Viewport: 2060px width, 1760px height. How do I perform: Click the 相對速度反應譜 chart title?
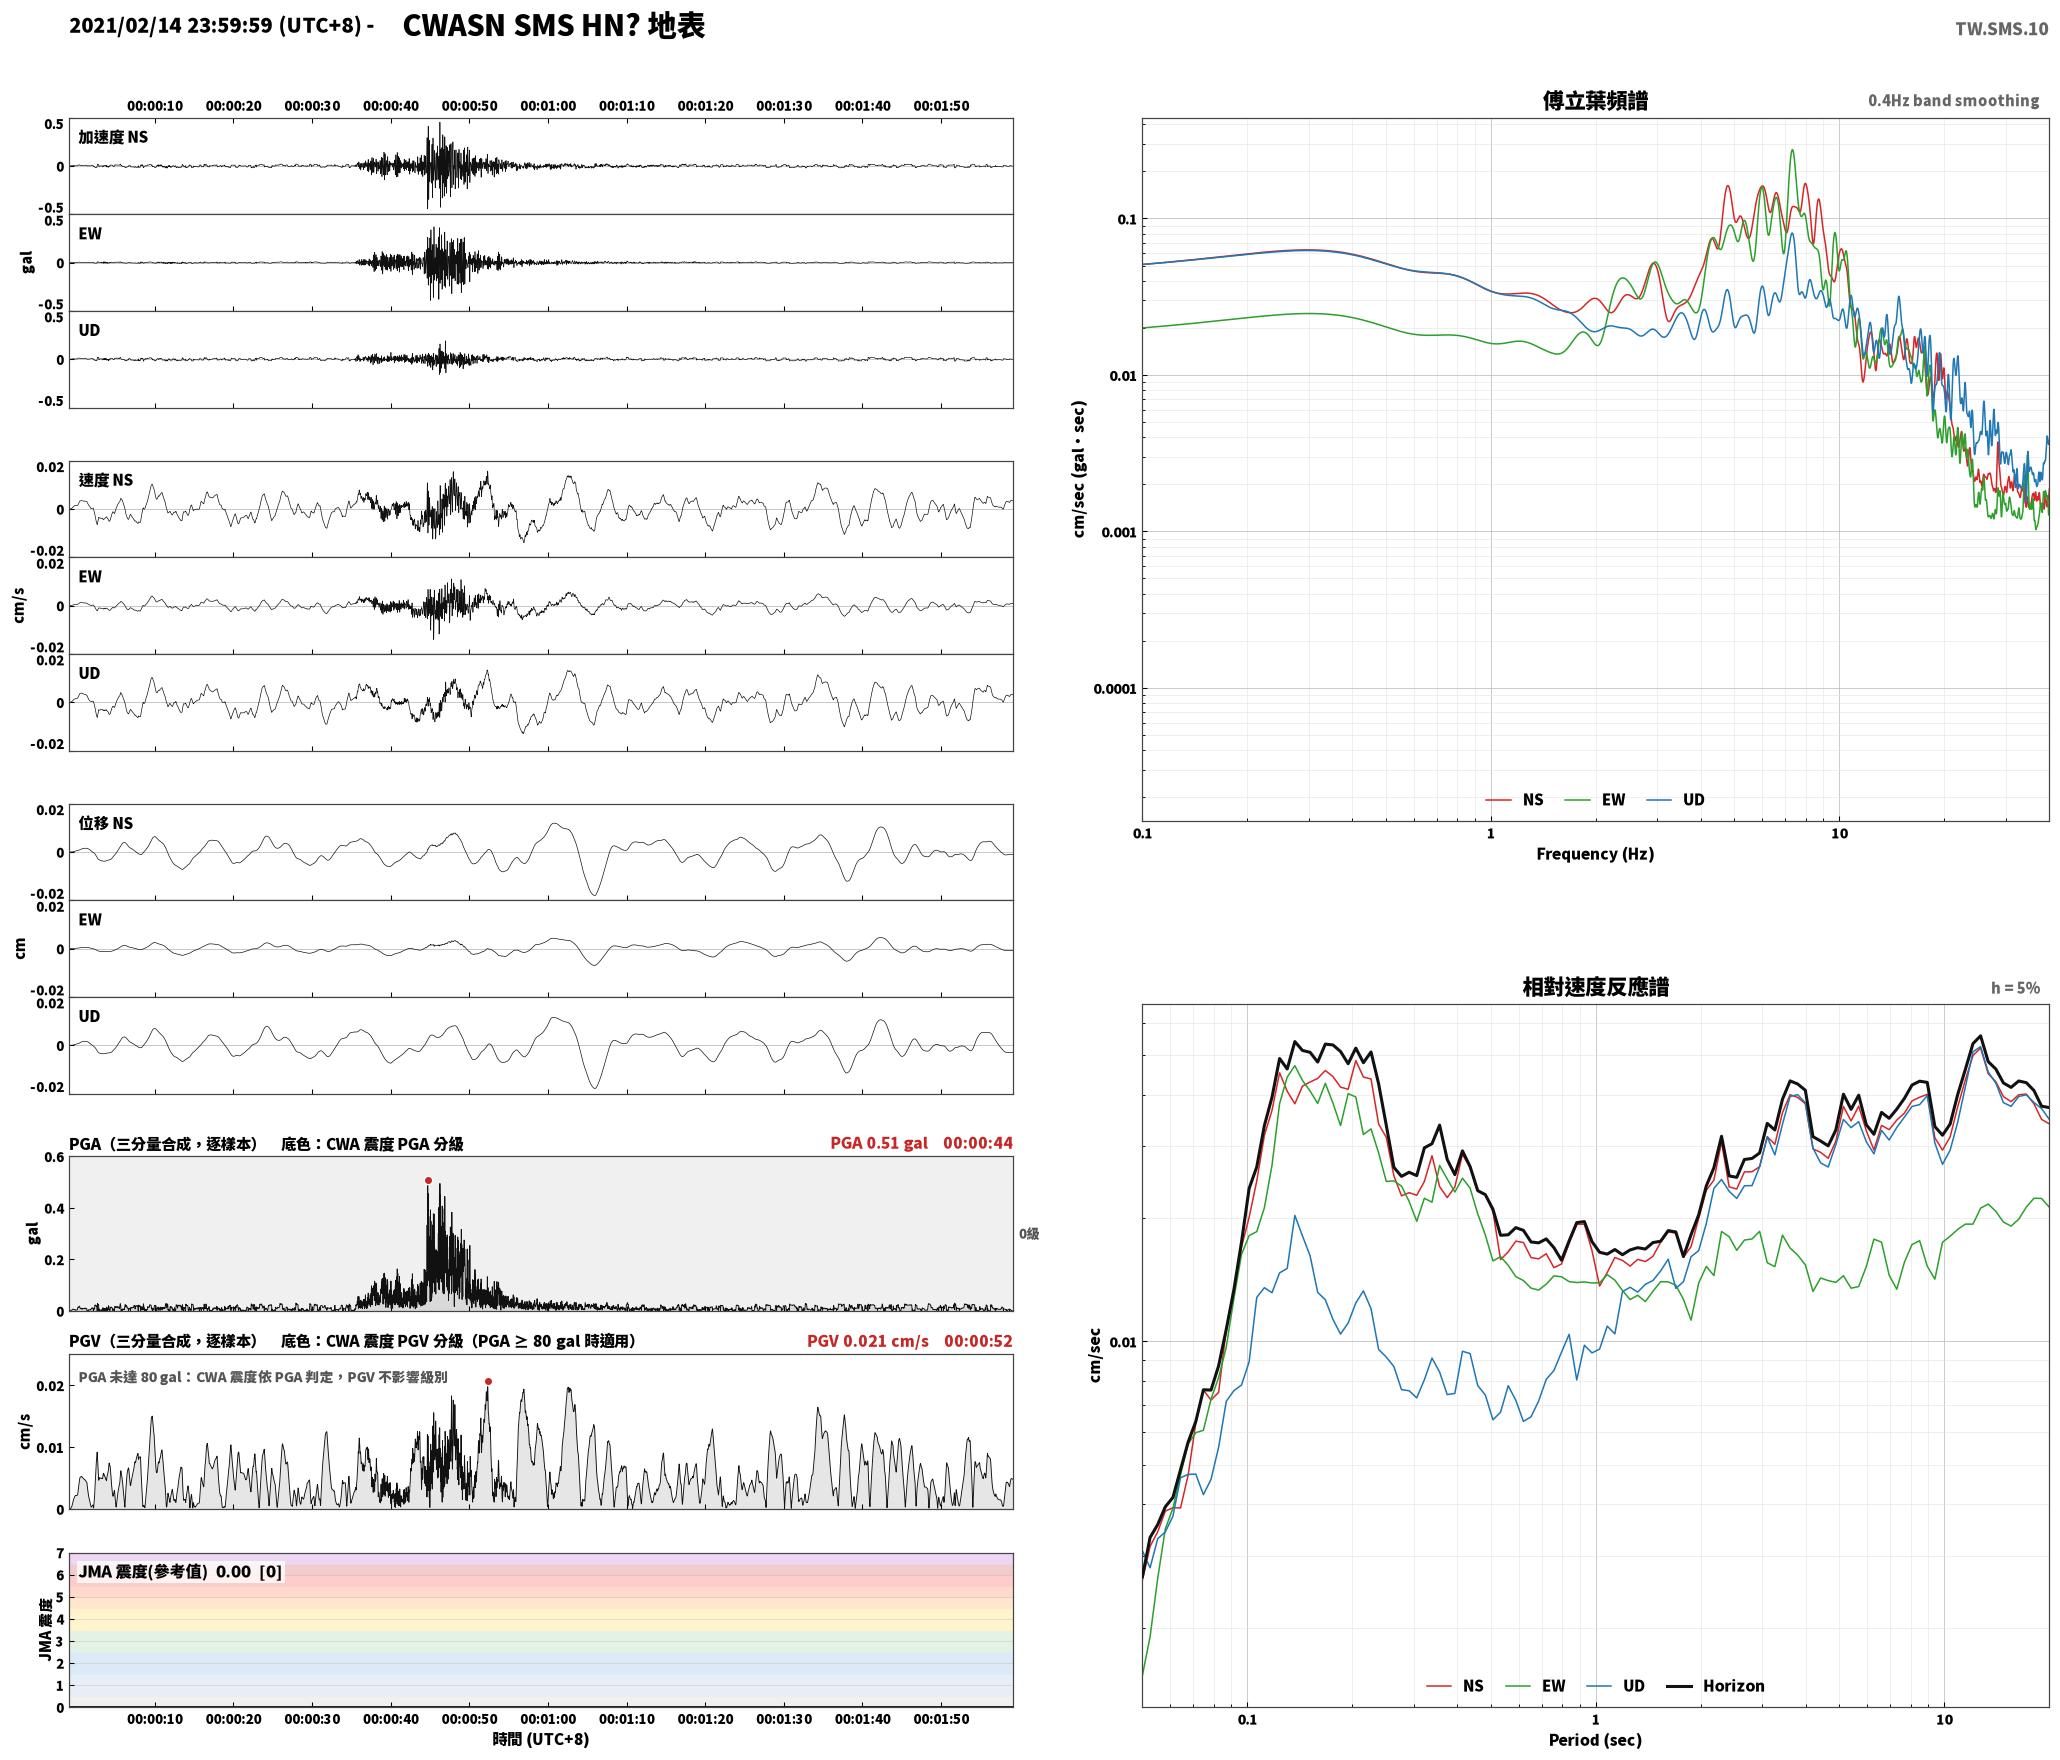pos(1595,987)
